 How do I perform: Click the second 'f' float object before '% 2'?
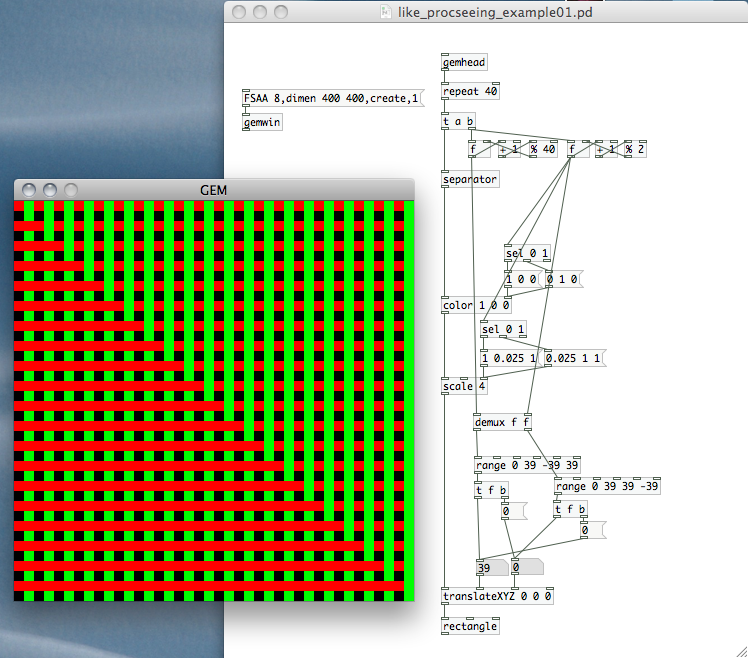pyautogui.click(x=578, y=149)
